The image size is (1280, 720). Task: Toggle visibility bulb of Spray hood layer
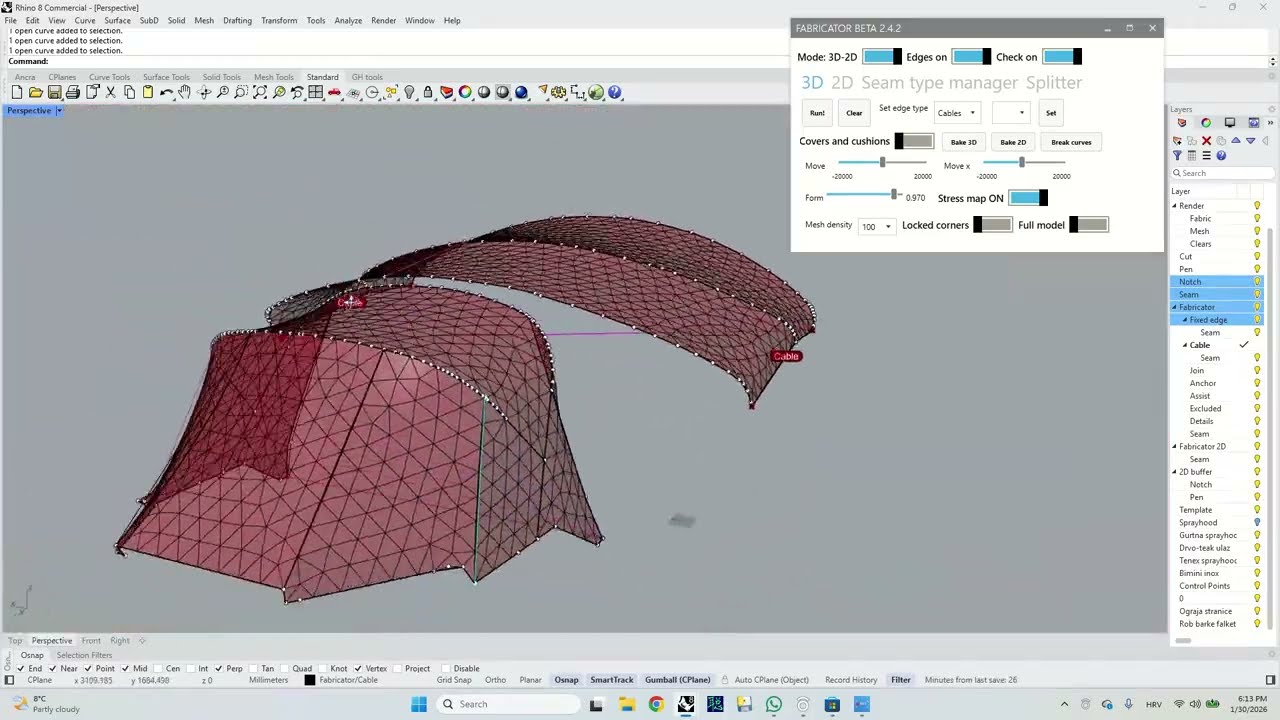1257,523
